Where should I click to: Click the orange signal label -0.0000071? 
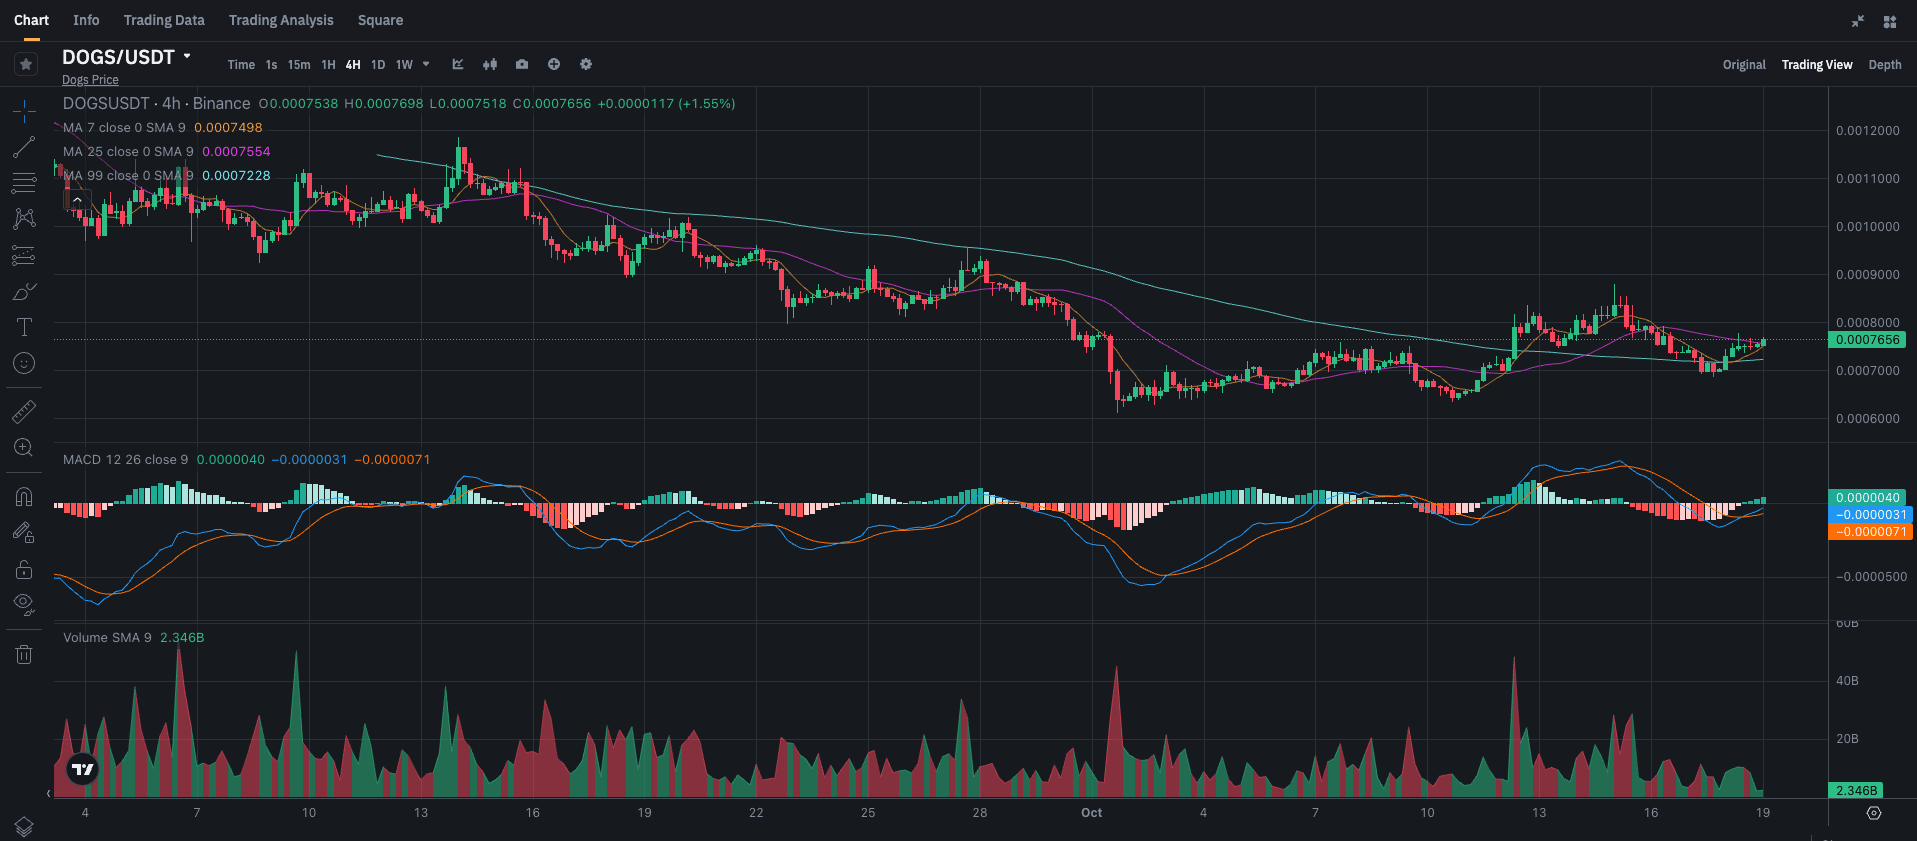click(x=1871, y=532)
